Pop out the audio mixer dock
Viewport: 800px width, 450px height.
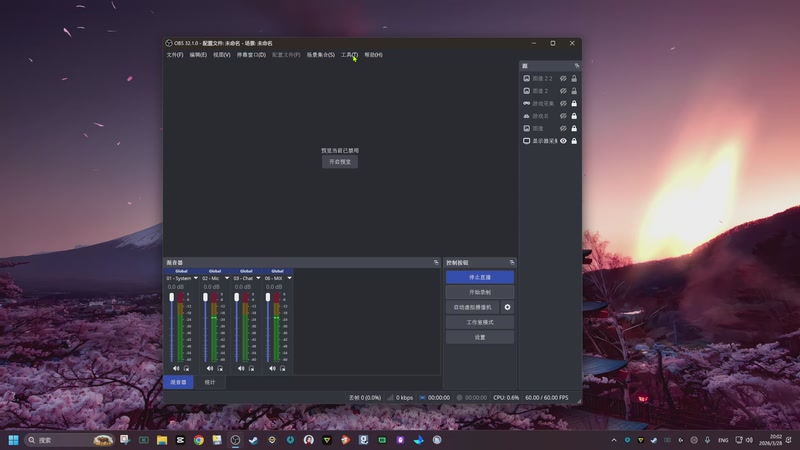click(x=436, y=262)
